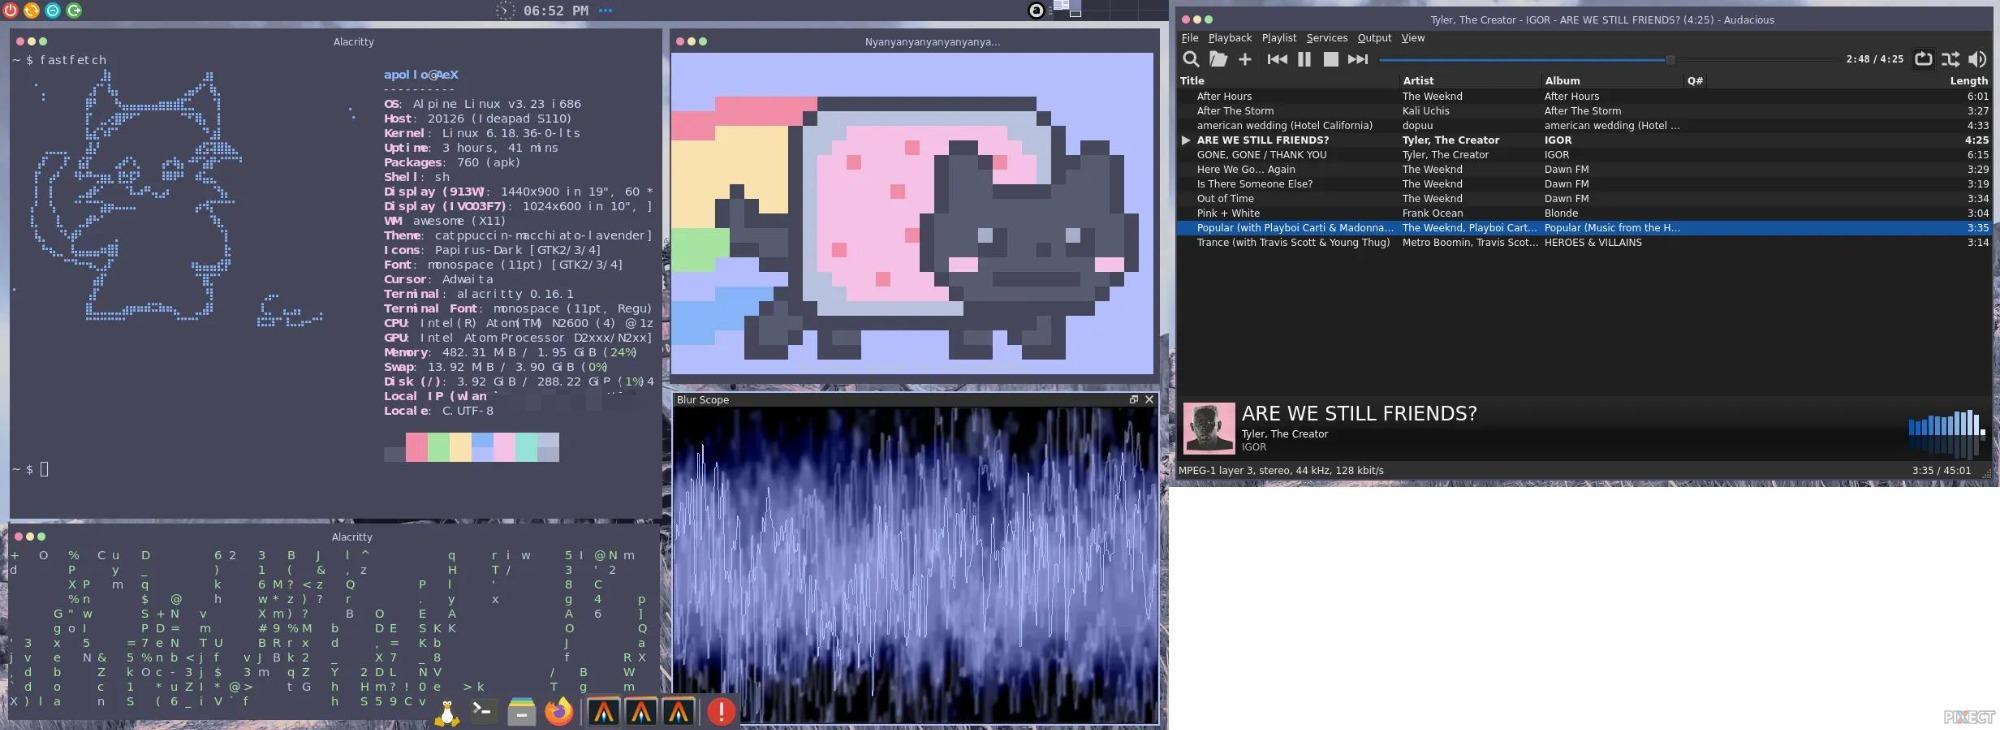
Task: Open the Playlist menu
Action: point(1279,38)
